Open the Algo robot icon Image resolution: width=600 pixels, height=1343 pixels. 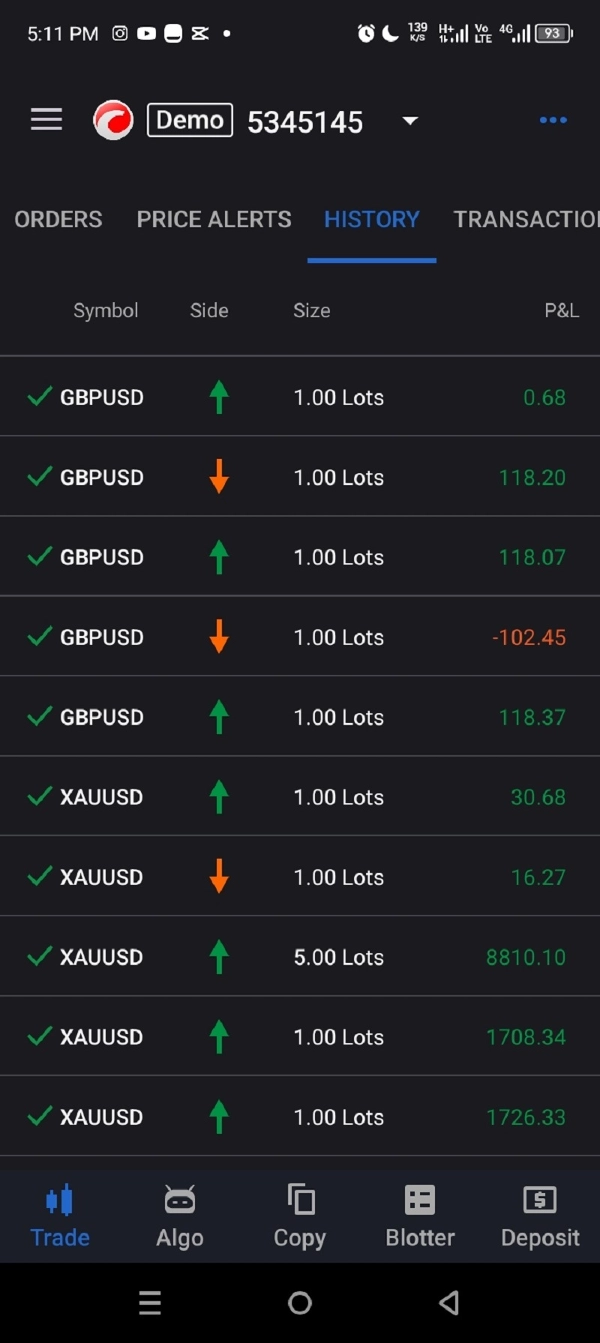point(180,1199)
